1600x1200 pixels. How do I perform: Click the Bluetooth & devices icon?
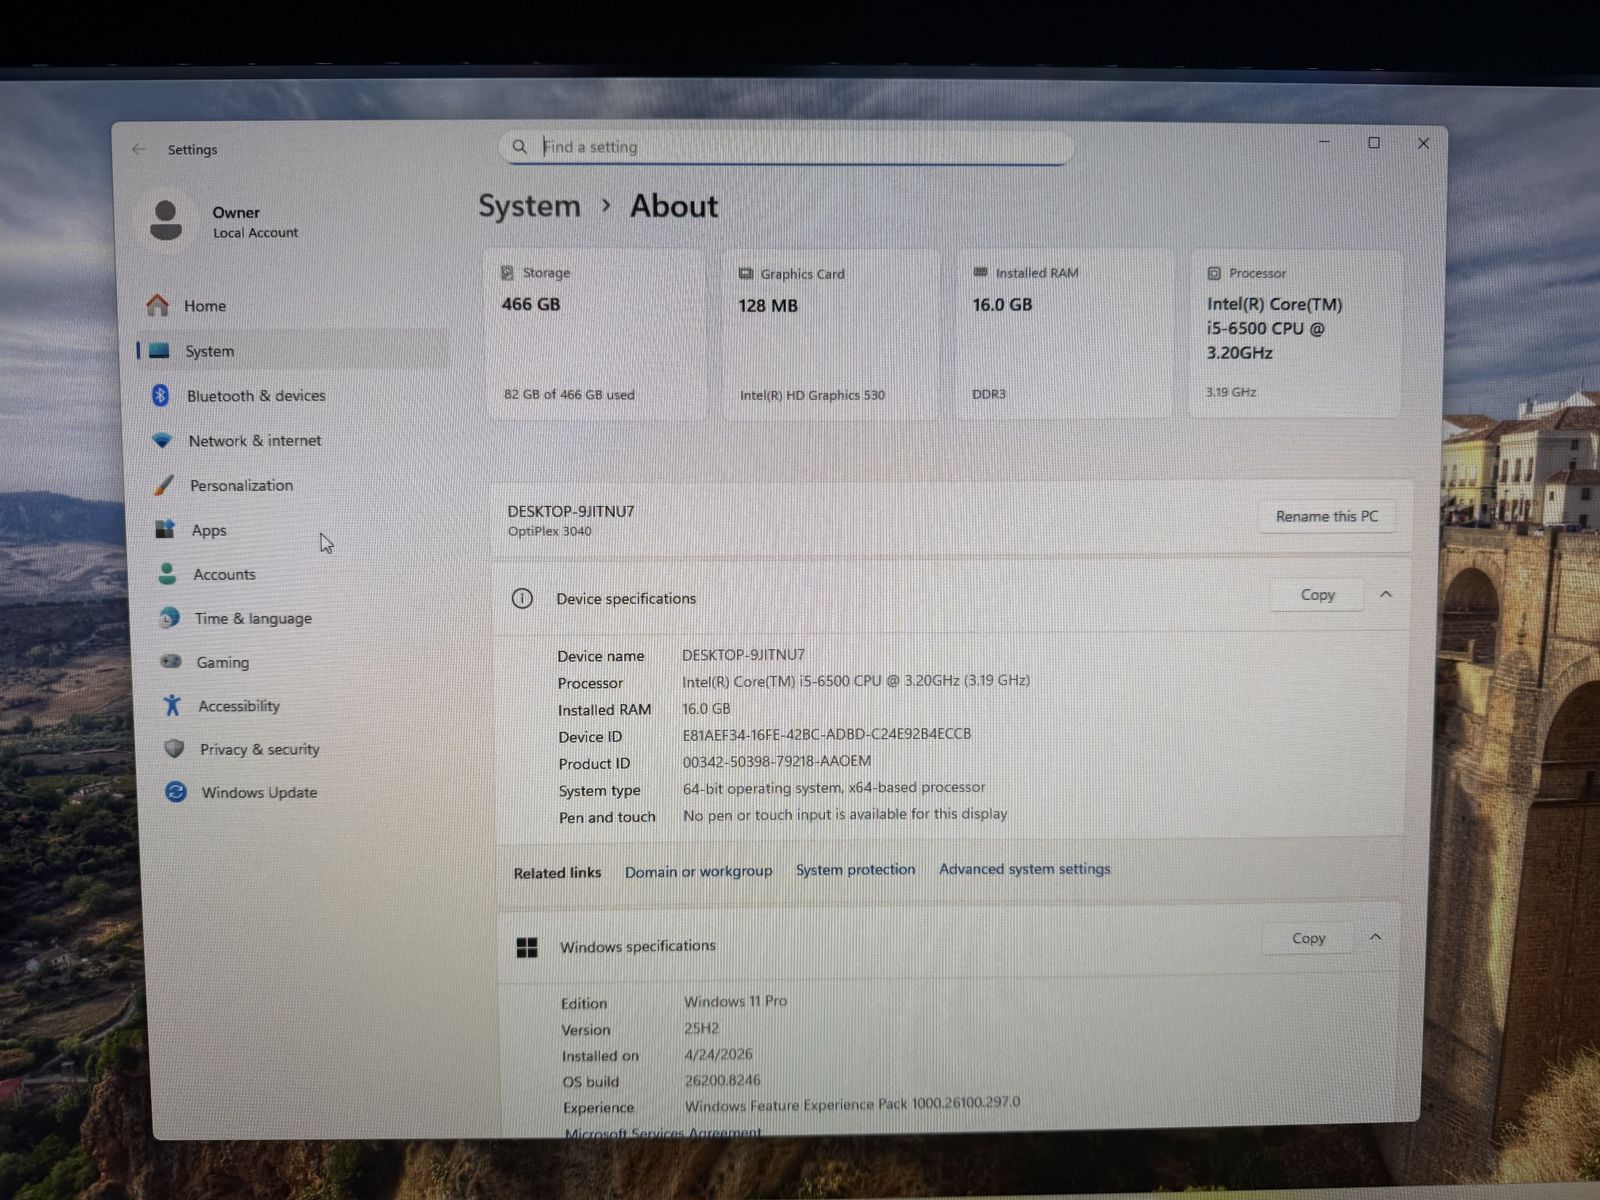pyautogui.click(x=160, y=395)
